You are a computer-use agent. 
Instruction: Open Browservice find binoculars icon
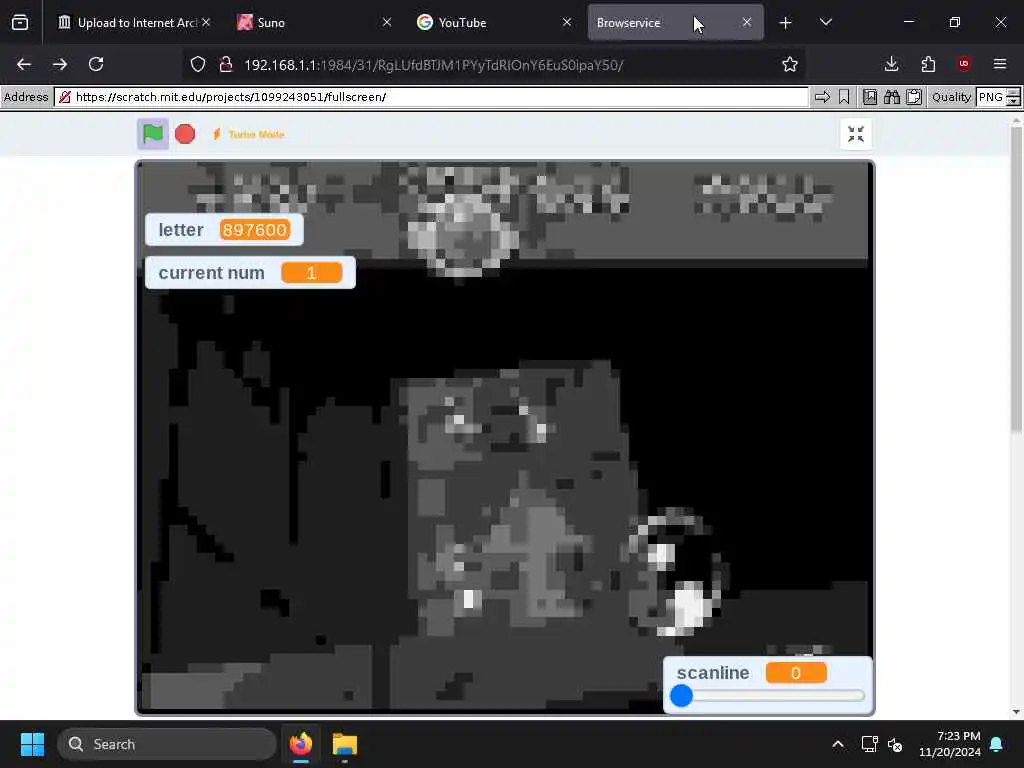(x=891, y=97)
